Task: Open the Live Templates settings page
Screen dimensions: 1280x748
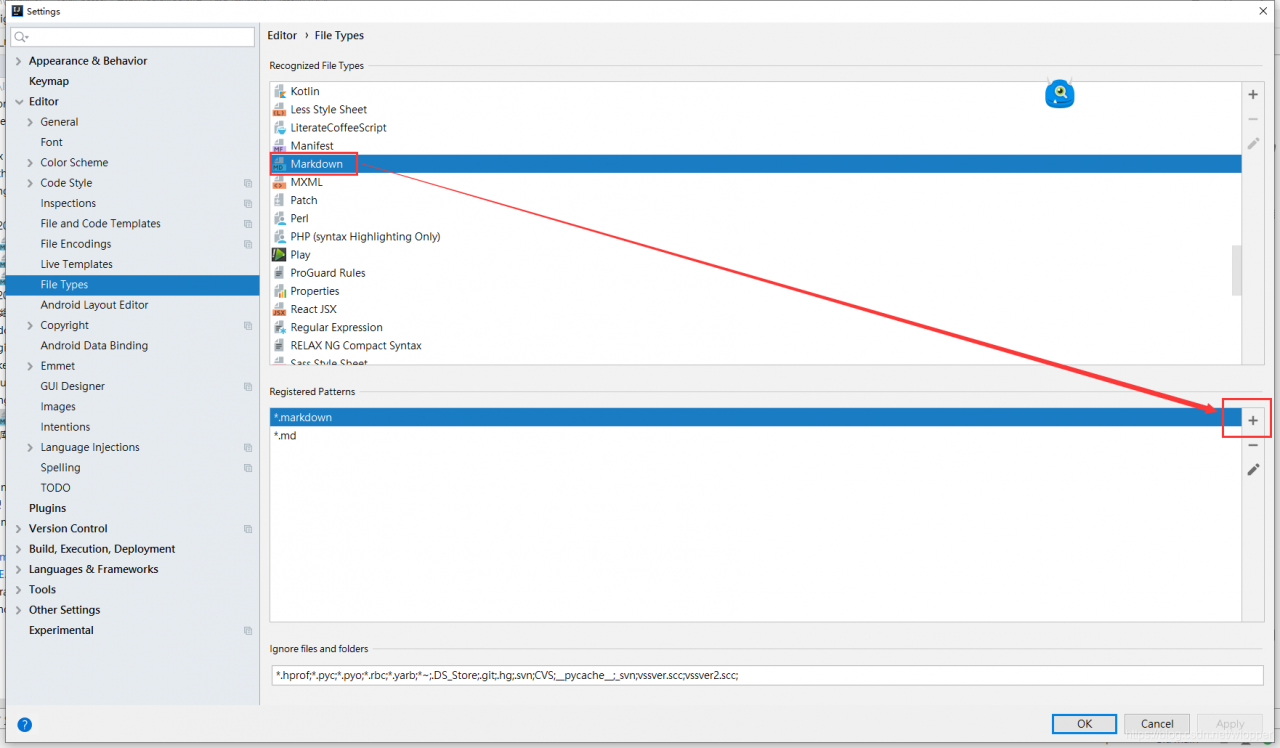Action: pos(76,264)
